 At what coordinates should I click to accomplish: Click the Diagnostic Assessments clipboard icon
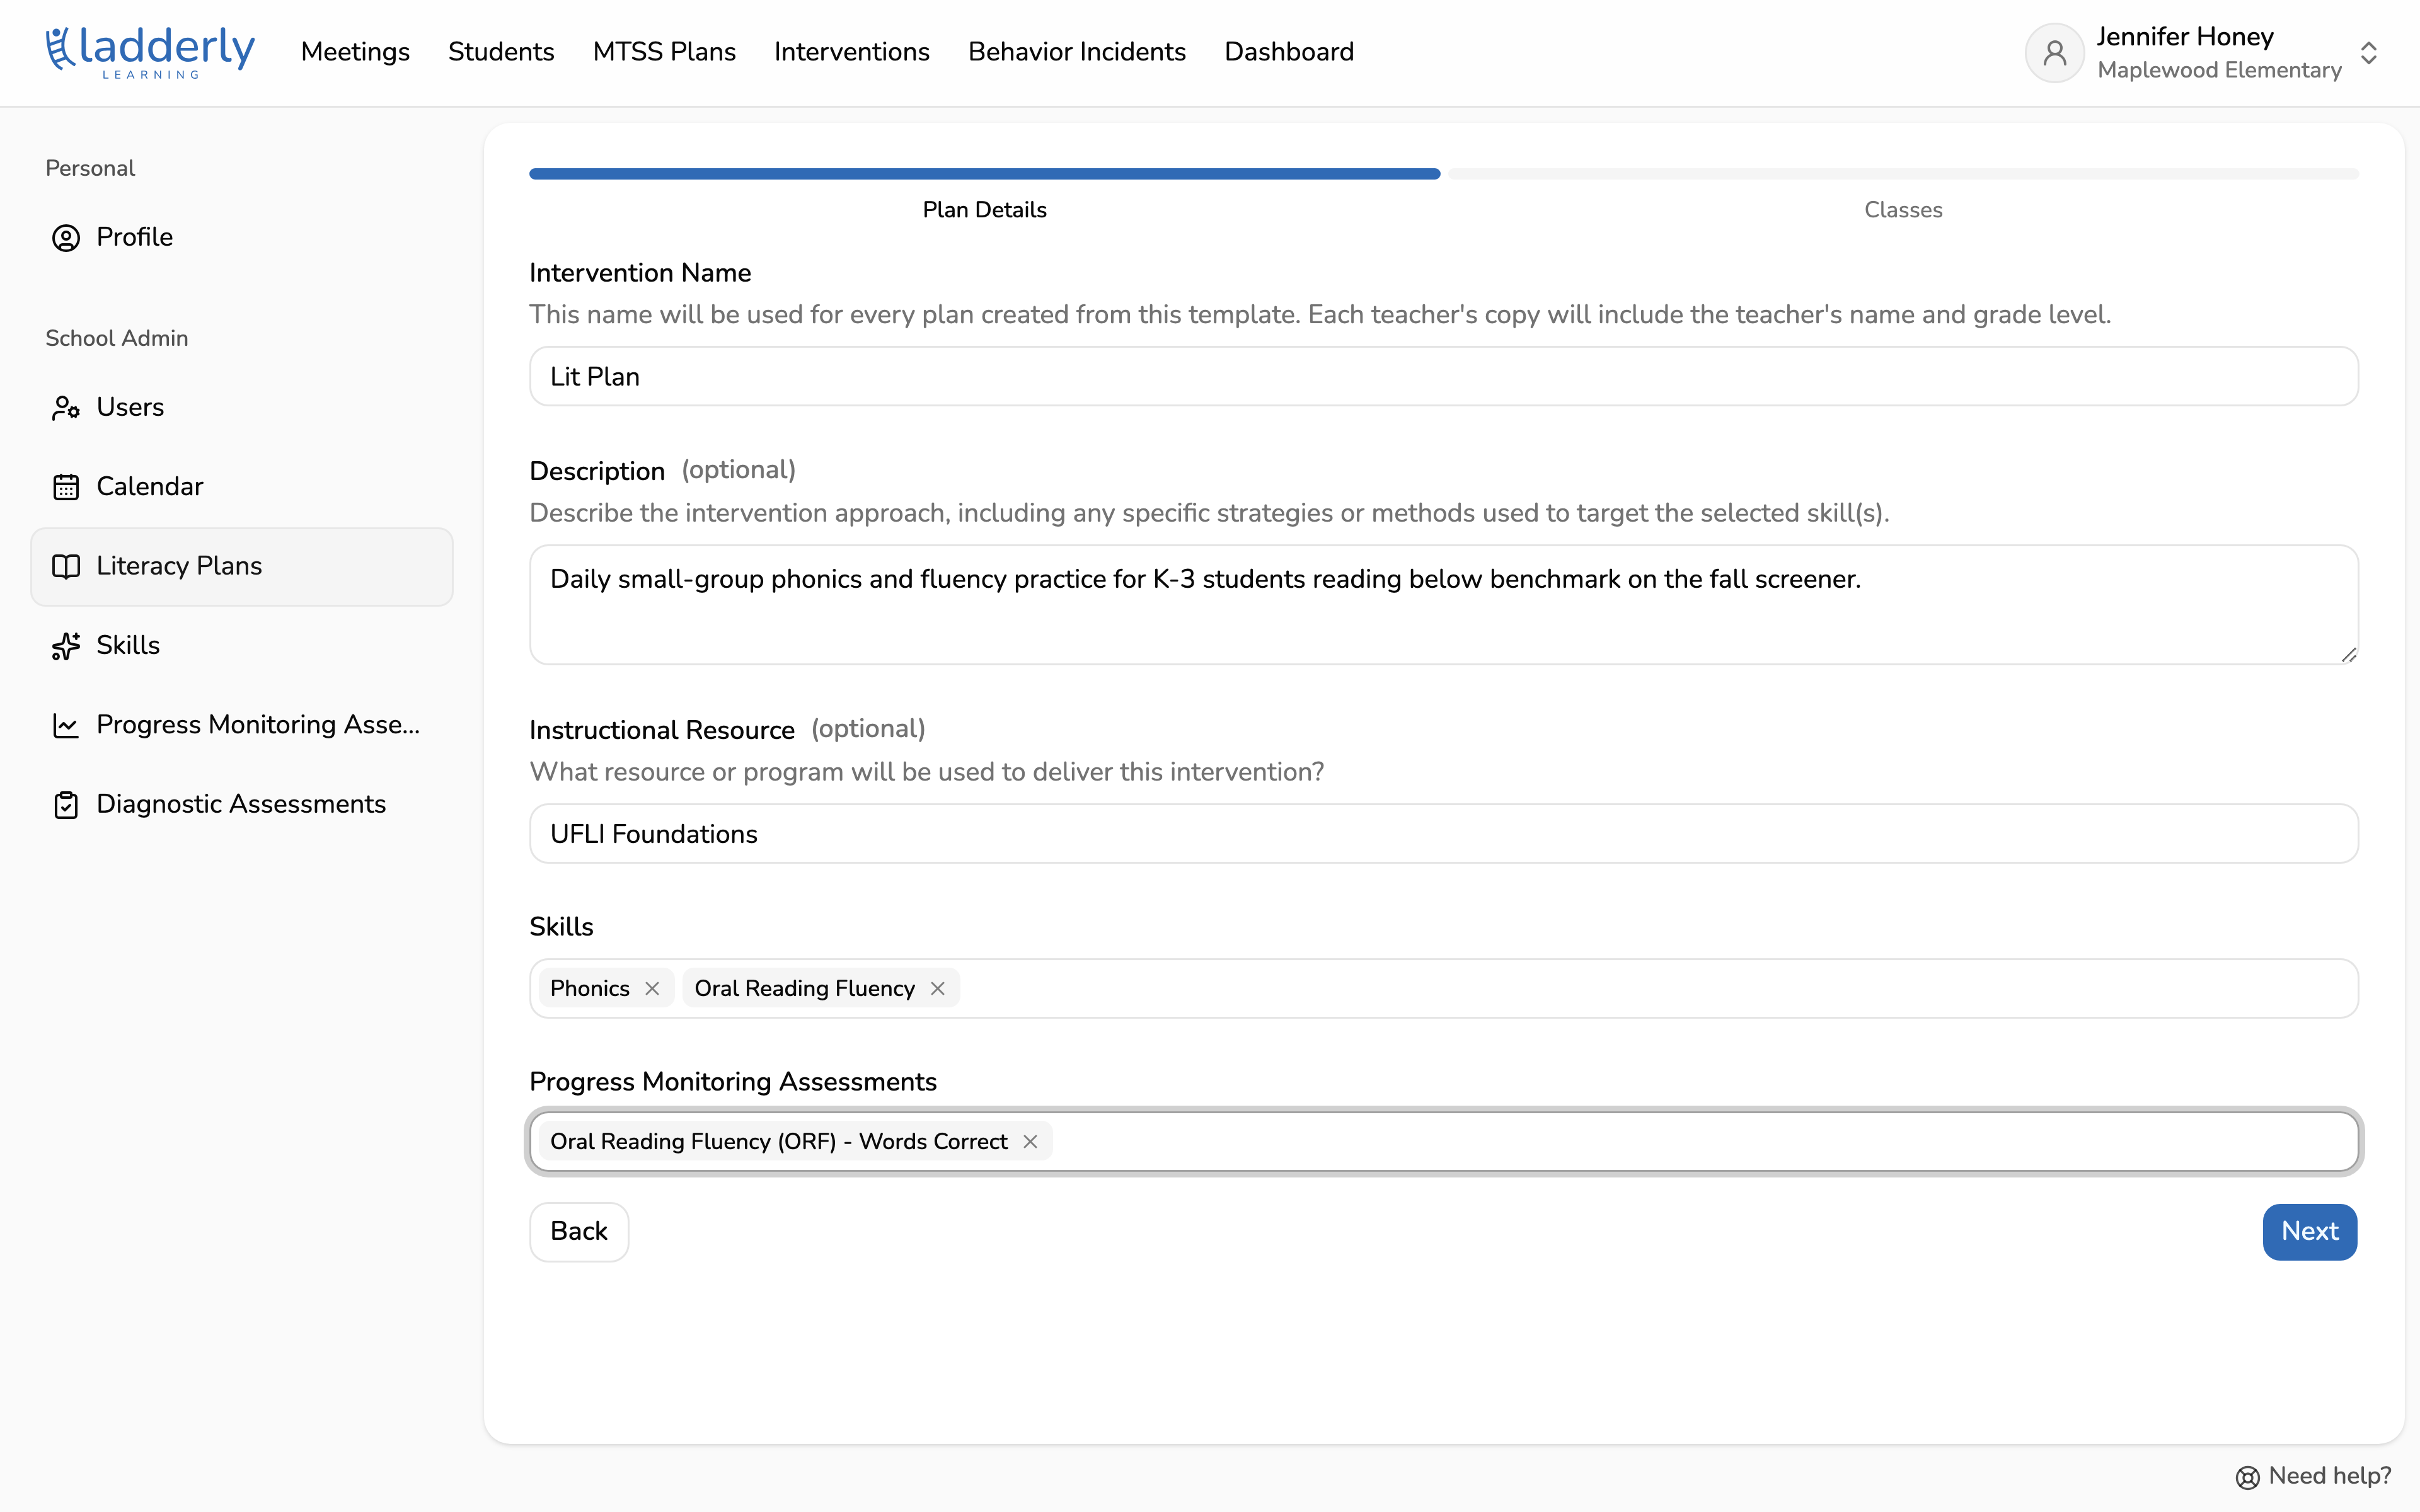66,805
